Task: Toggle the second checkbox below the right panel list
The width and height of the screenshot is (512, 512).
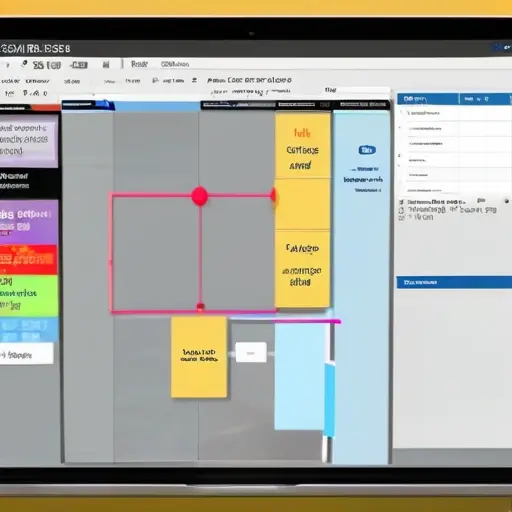Action: point(401,210)
